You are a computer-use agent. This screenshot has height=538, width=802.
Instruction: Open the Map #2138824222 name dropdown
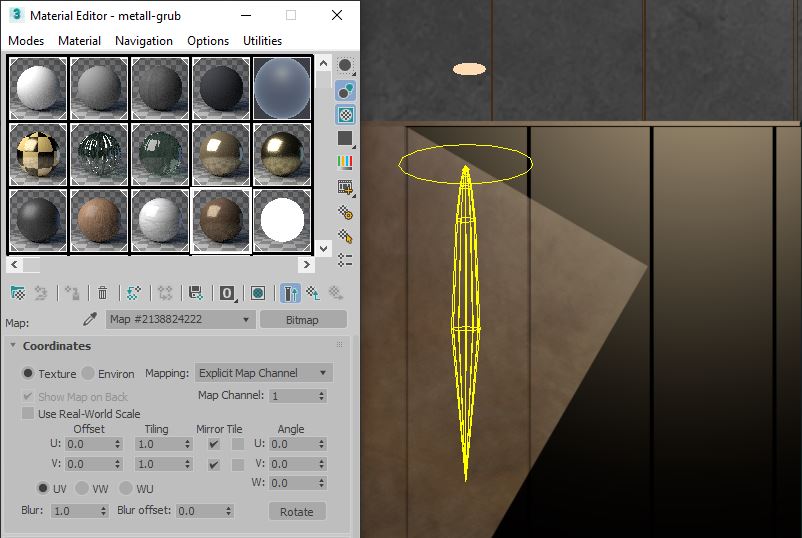pos(180,320)
